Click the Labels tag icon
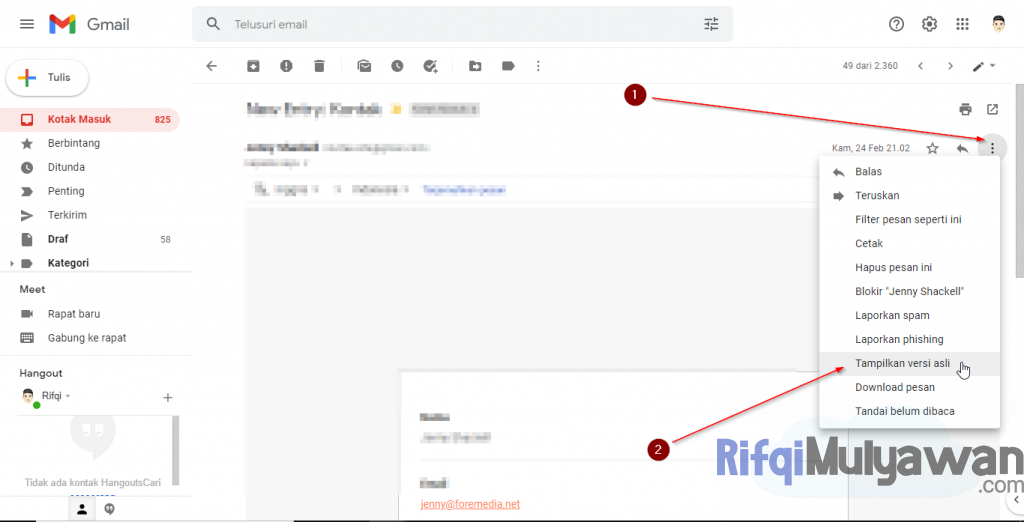The image size is (1024, 522). point(508,66)
